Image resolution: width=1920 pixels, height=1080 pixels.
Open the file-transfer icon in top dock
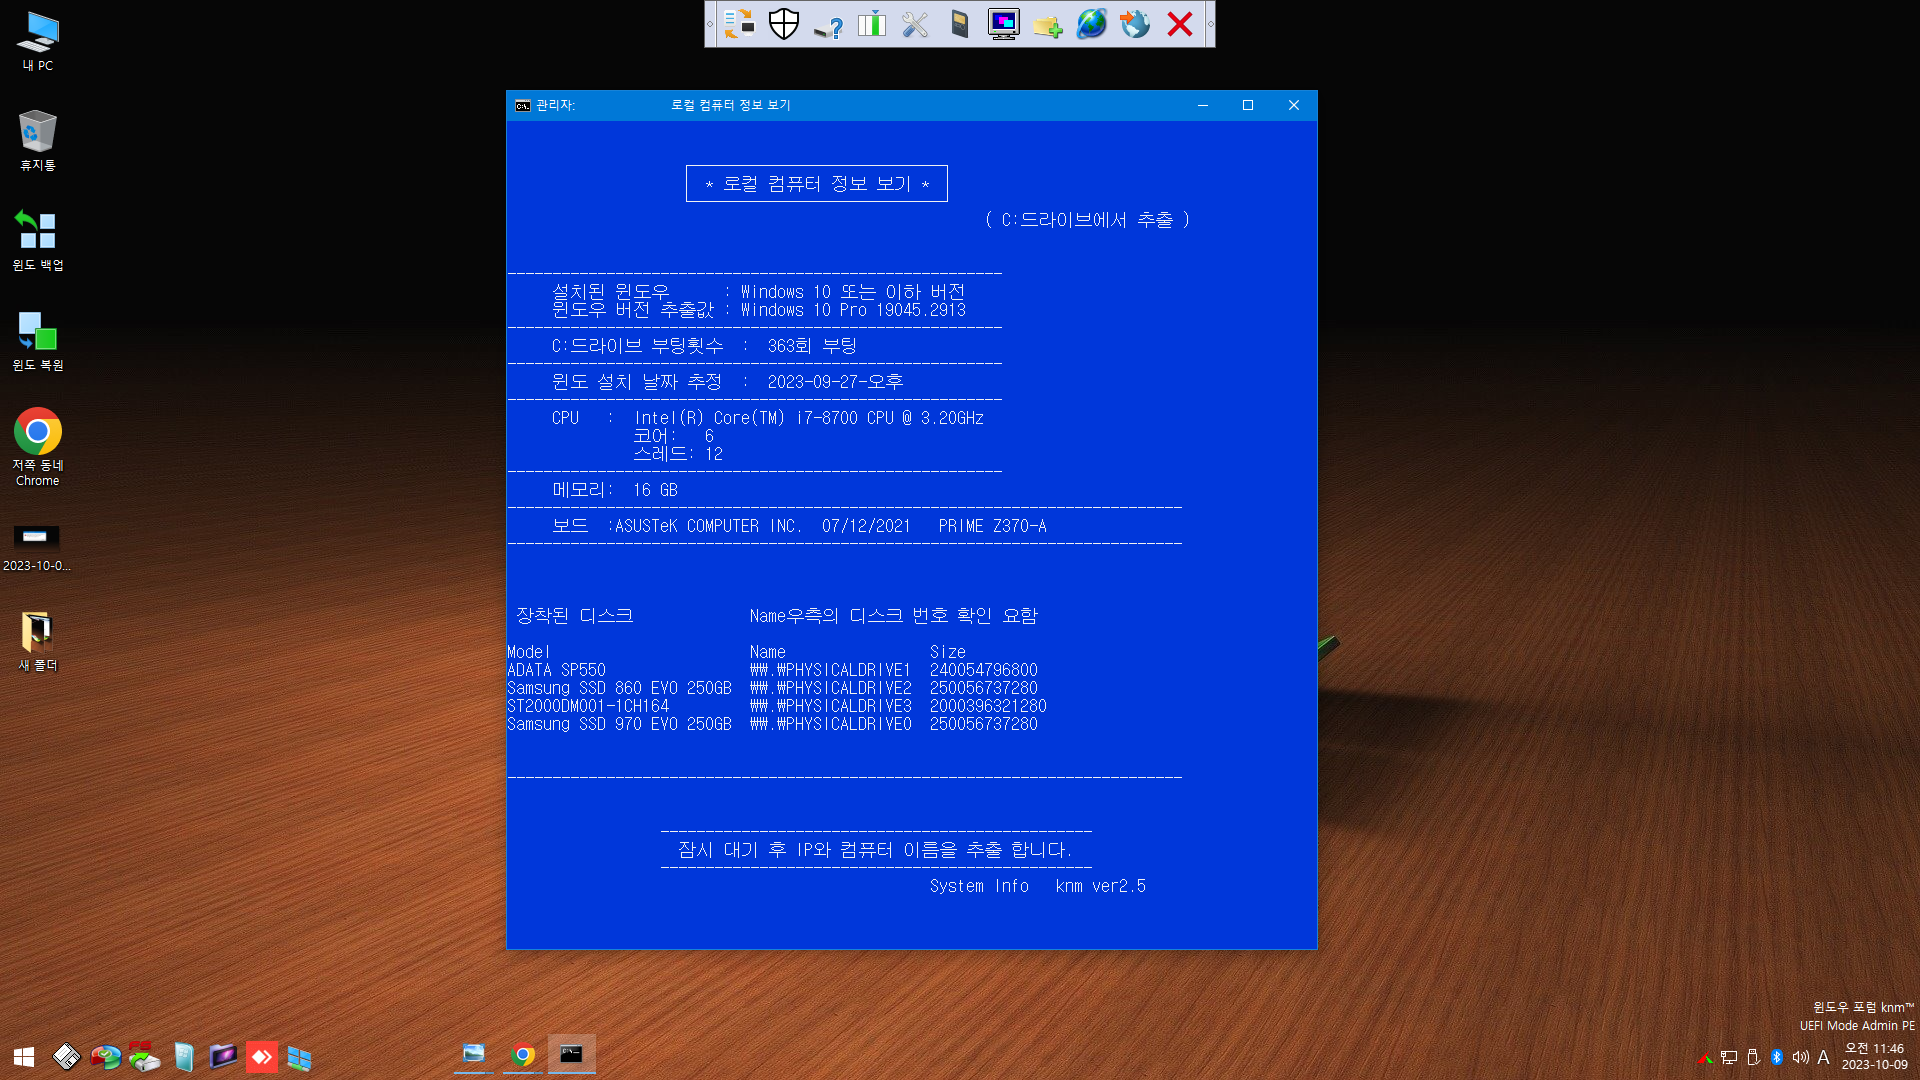click(739, 24)
